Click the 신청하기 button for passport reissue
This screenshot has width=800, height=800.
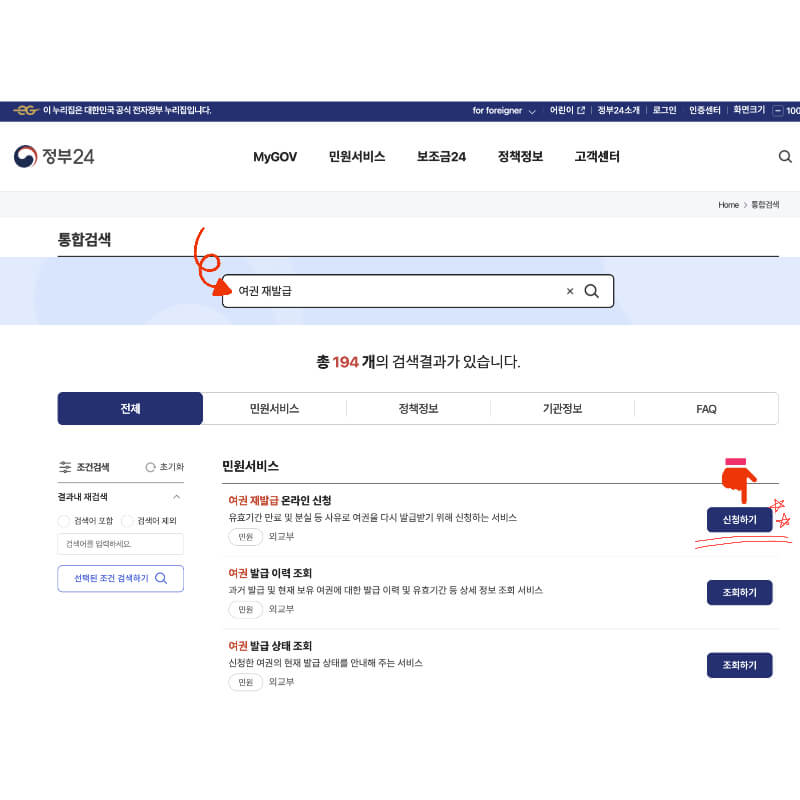[740, 519]
